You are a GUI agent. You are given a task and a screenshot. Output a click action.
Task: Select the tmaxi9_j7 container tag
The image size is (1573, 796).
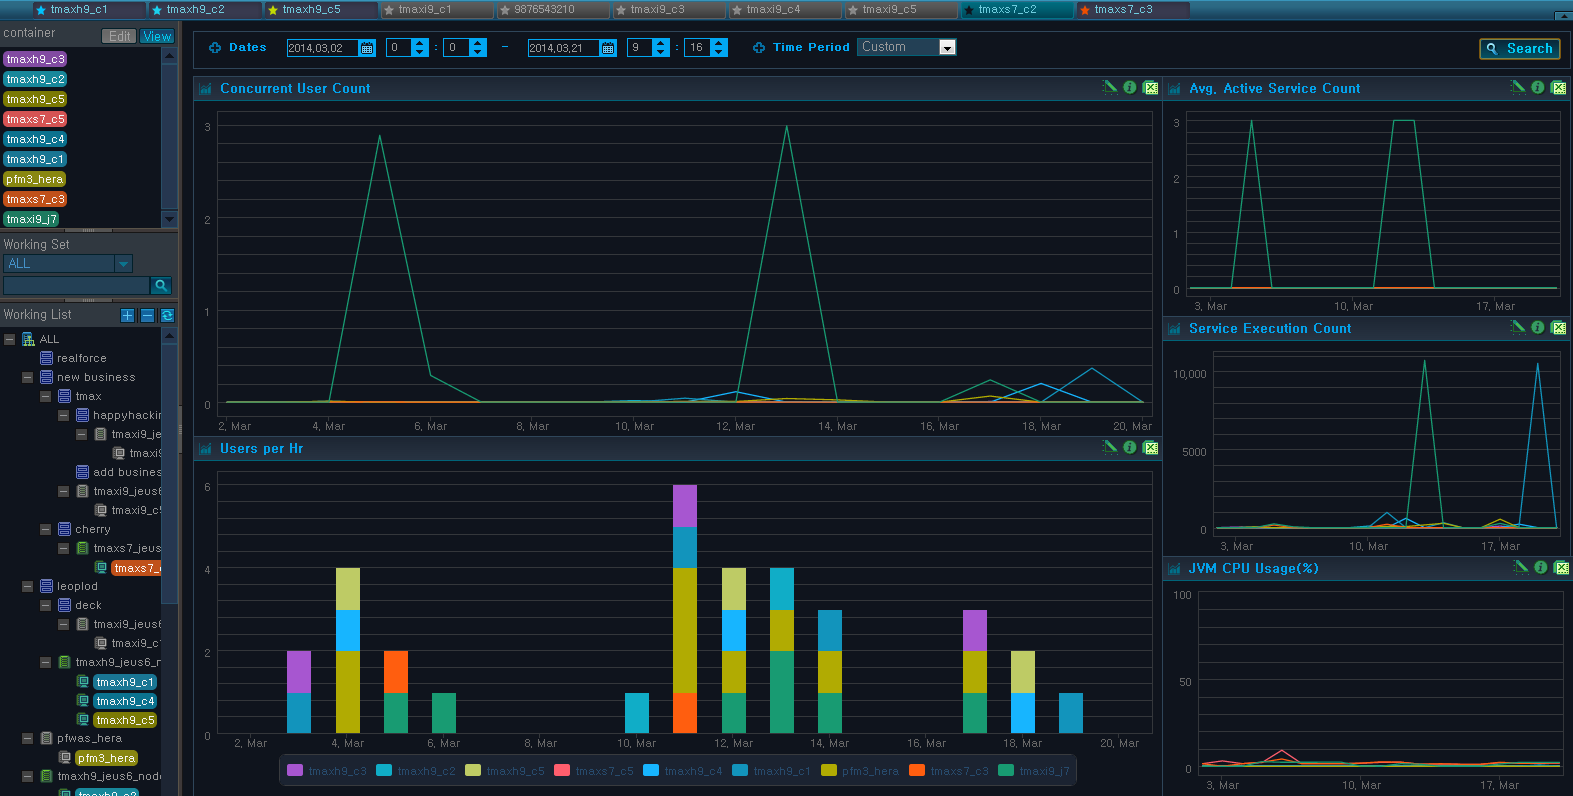click(31, 219)
